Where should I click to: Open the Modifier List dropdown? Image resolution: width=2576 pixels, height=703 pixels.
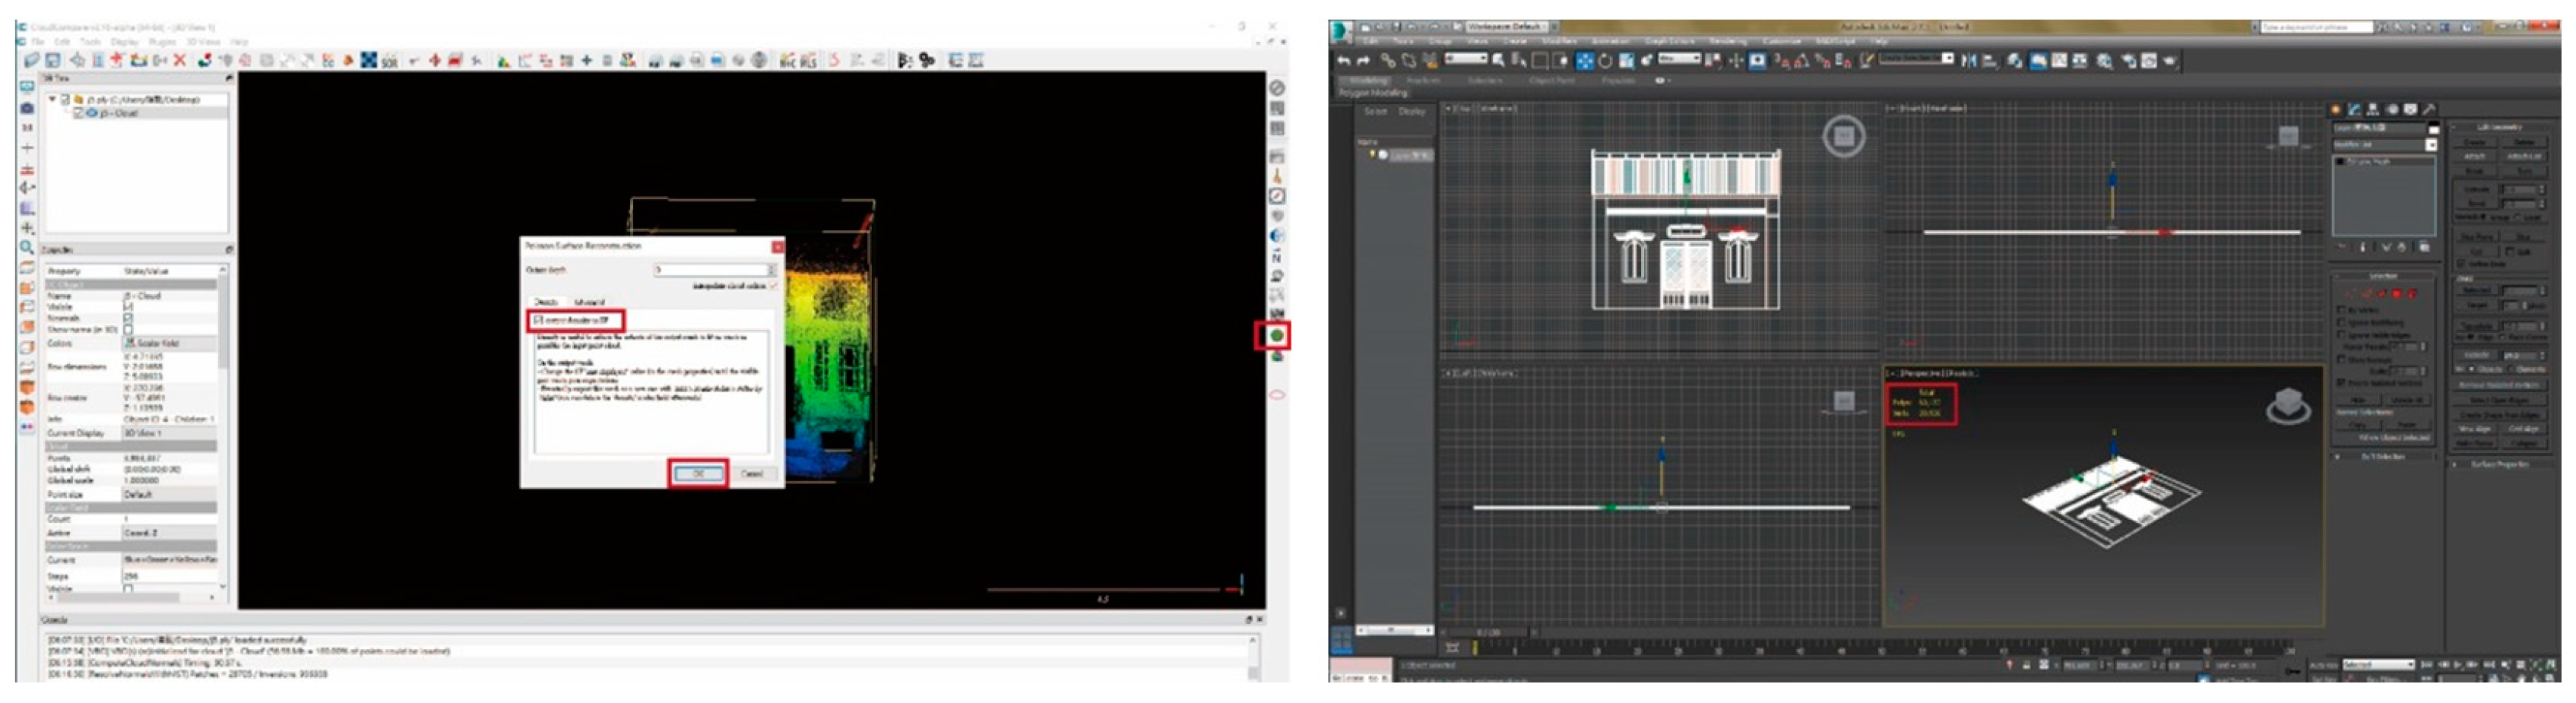(2431, 145)
